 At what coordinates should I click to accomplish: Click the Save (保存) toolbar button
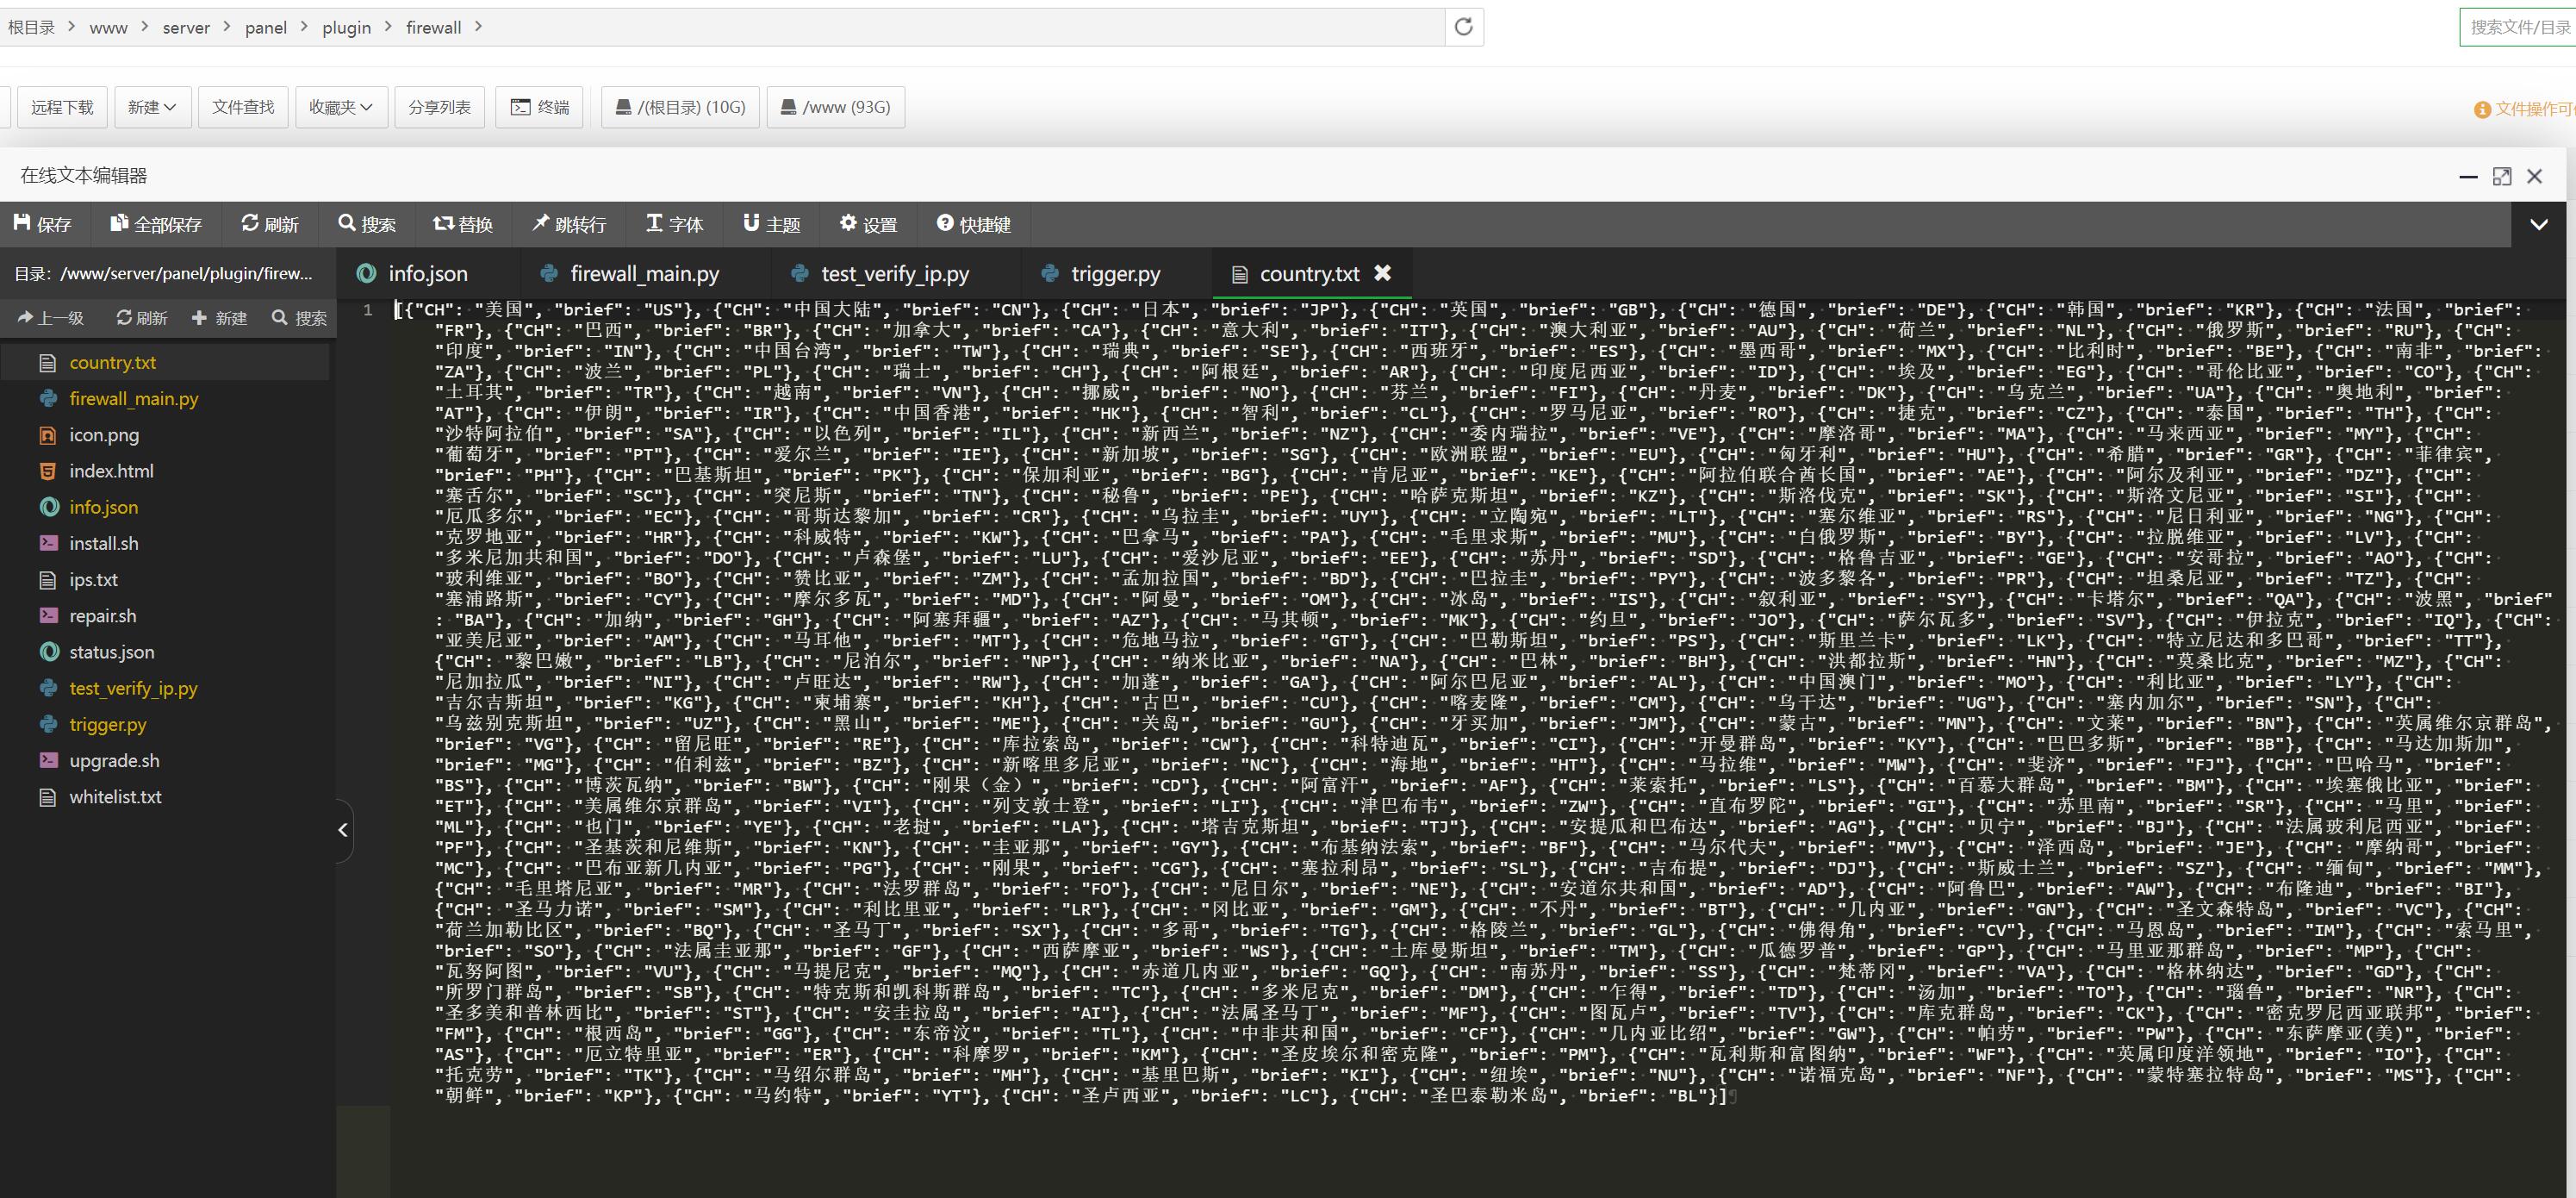(43, 224)
